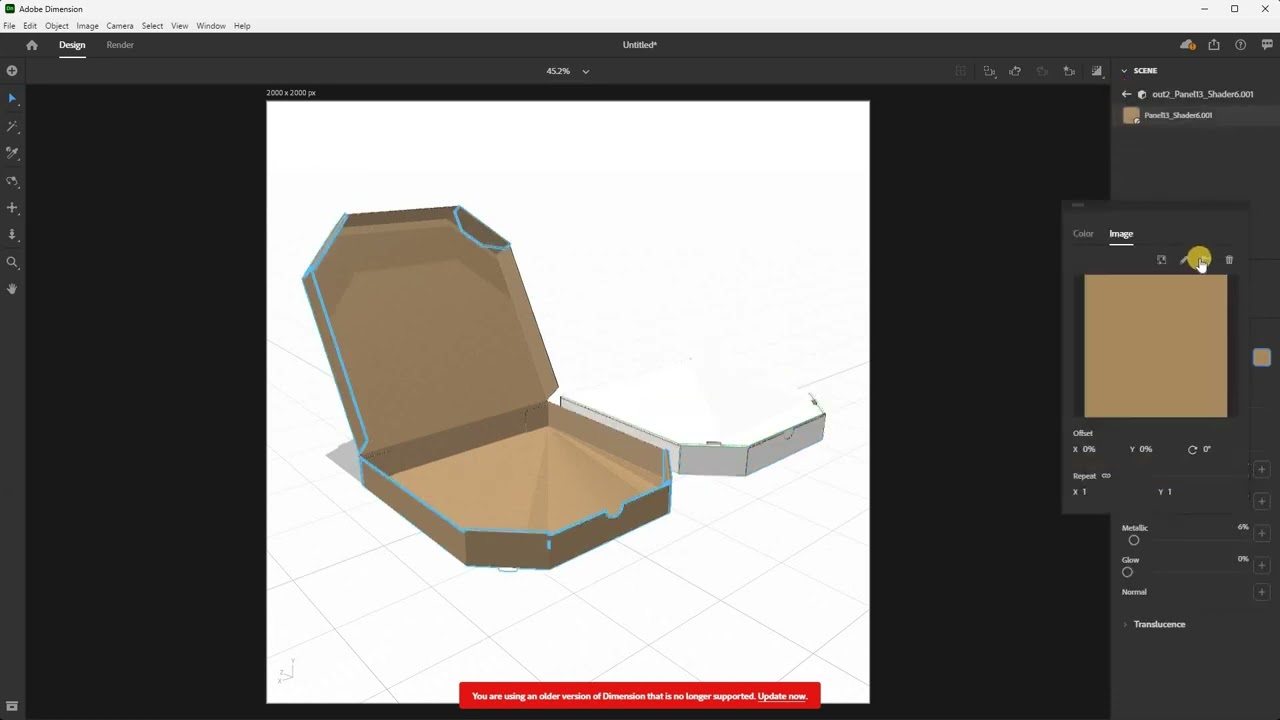This screenshot has height=720, width=1280.
Task: Open the Select menu
Action: [x=152, y=26]
